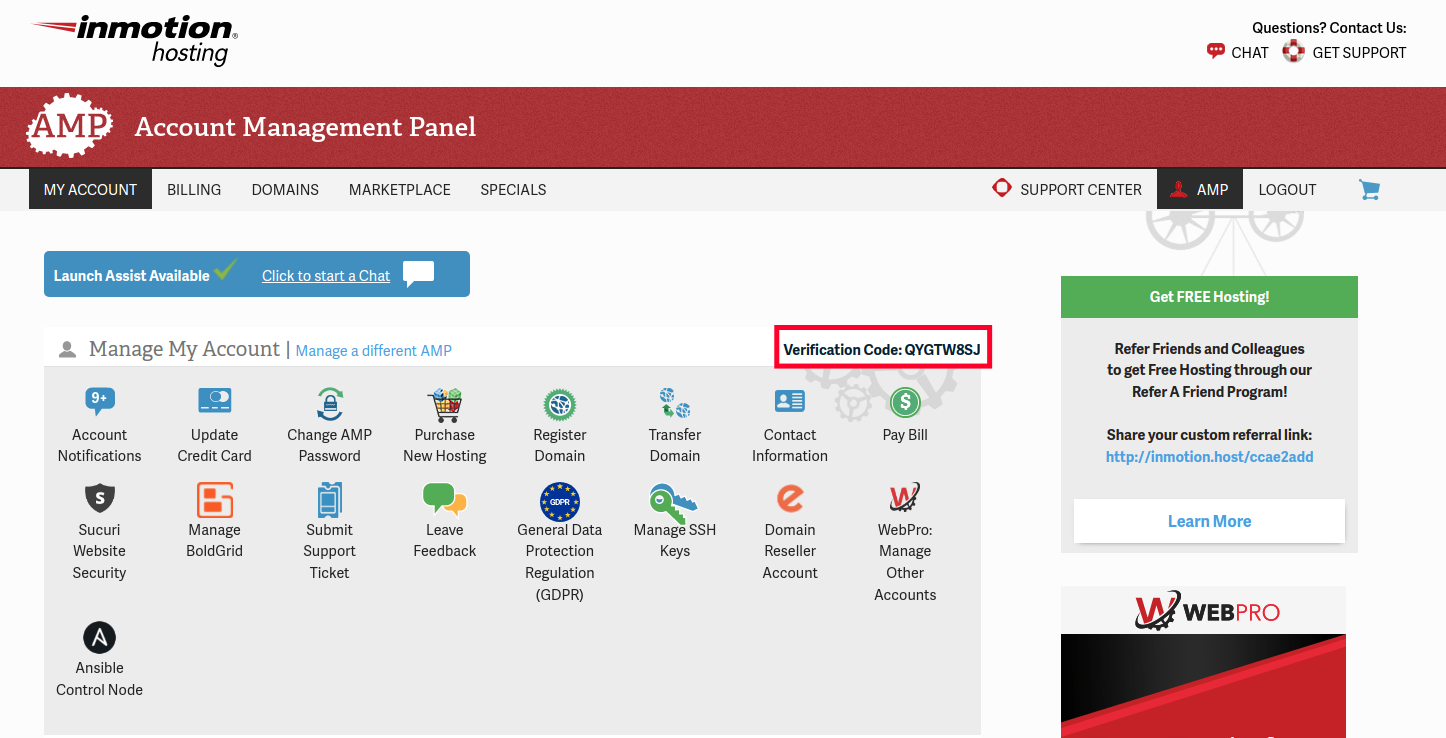Screen dimensions: 1446x738
Task: Open the Domains menu item
Action: tap(285, 190)
